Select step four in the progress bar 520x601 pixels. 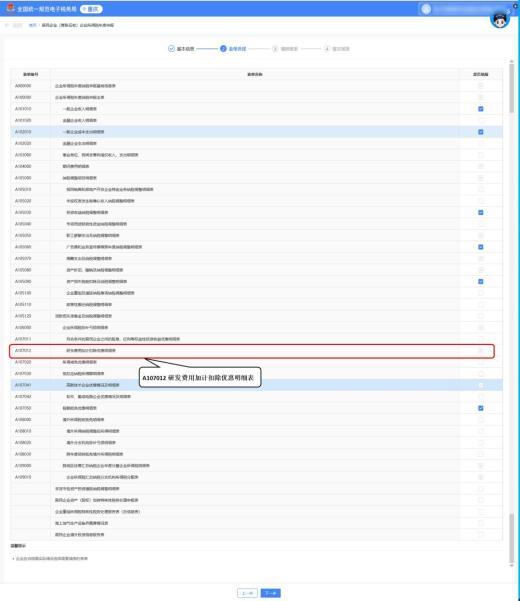click(337, 49)
